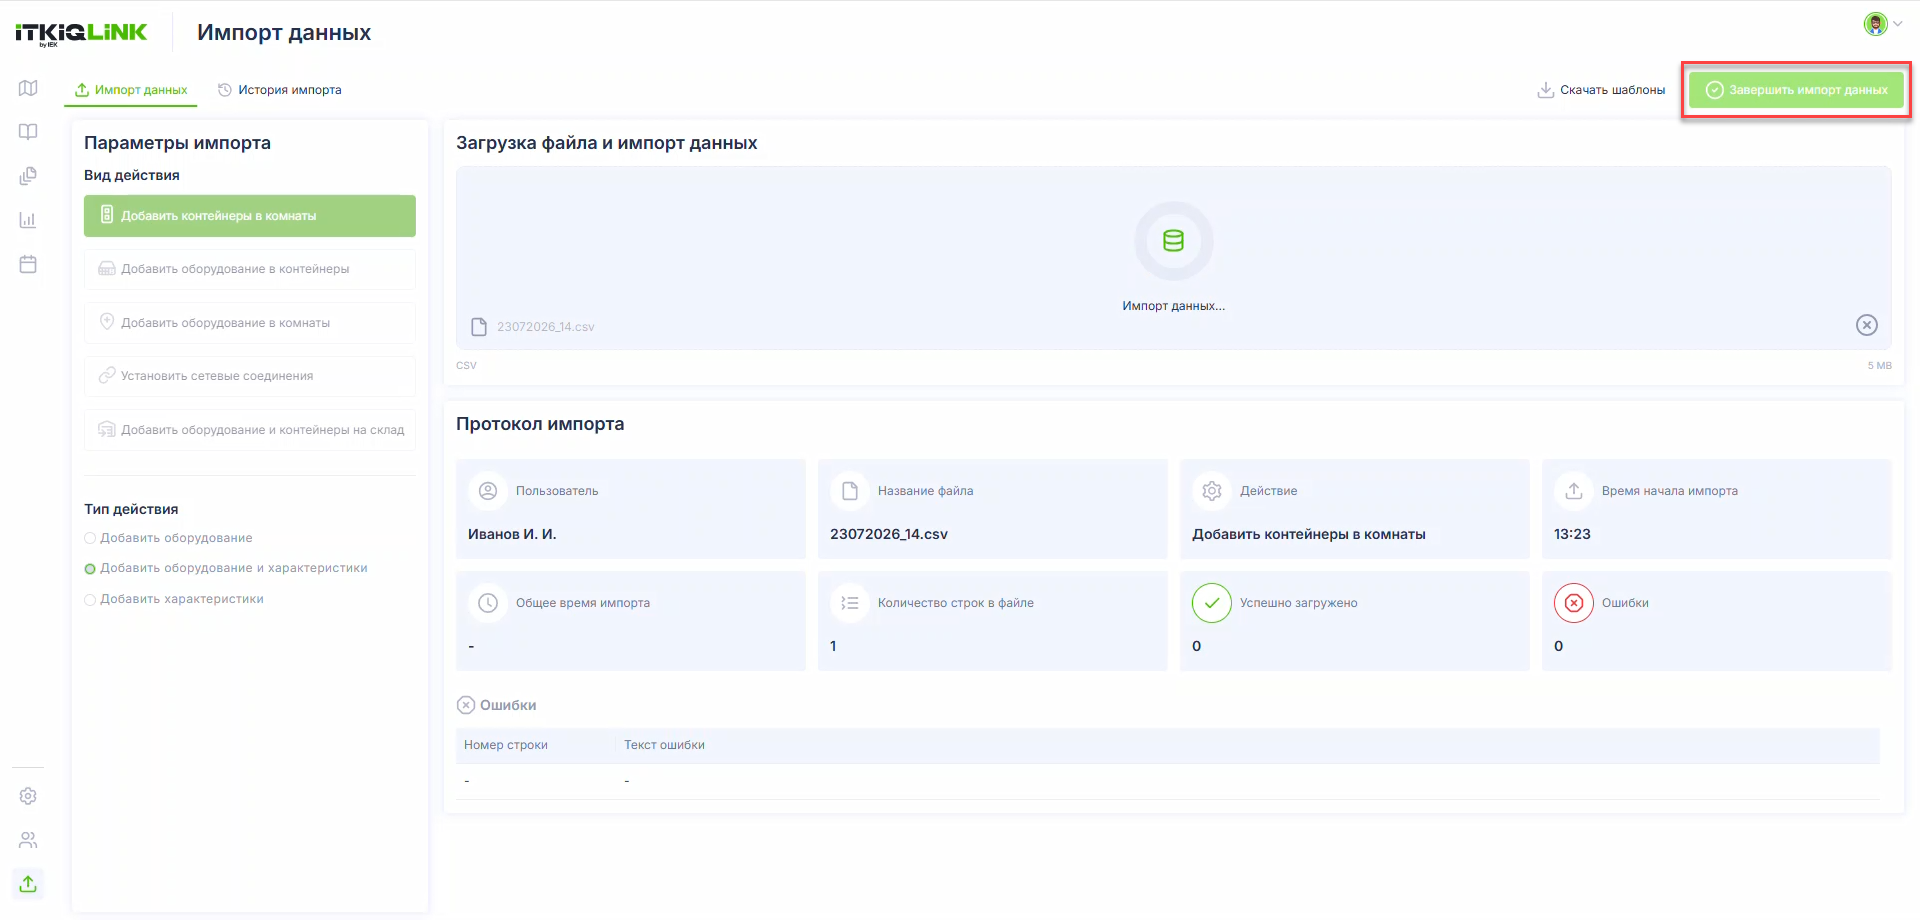The width and height of the screenshot is (1920, 920).
Task: Click the 13:23 start time value
Action: pos(1572,534)
